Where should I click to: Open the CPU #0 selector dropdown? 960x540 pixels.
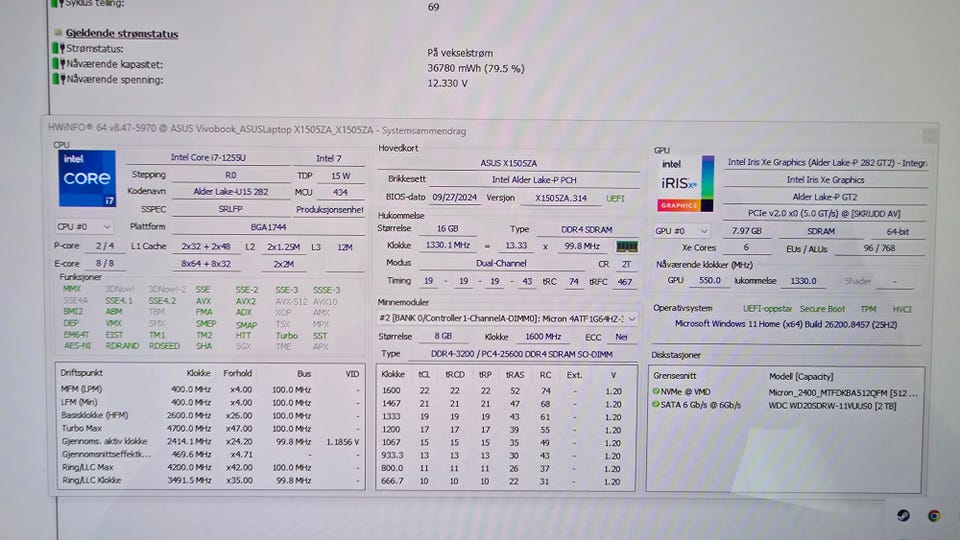tap(84, 227)
